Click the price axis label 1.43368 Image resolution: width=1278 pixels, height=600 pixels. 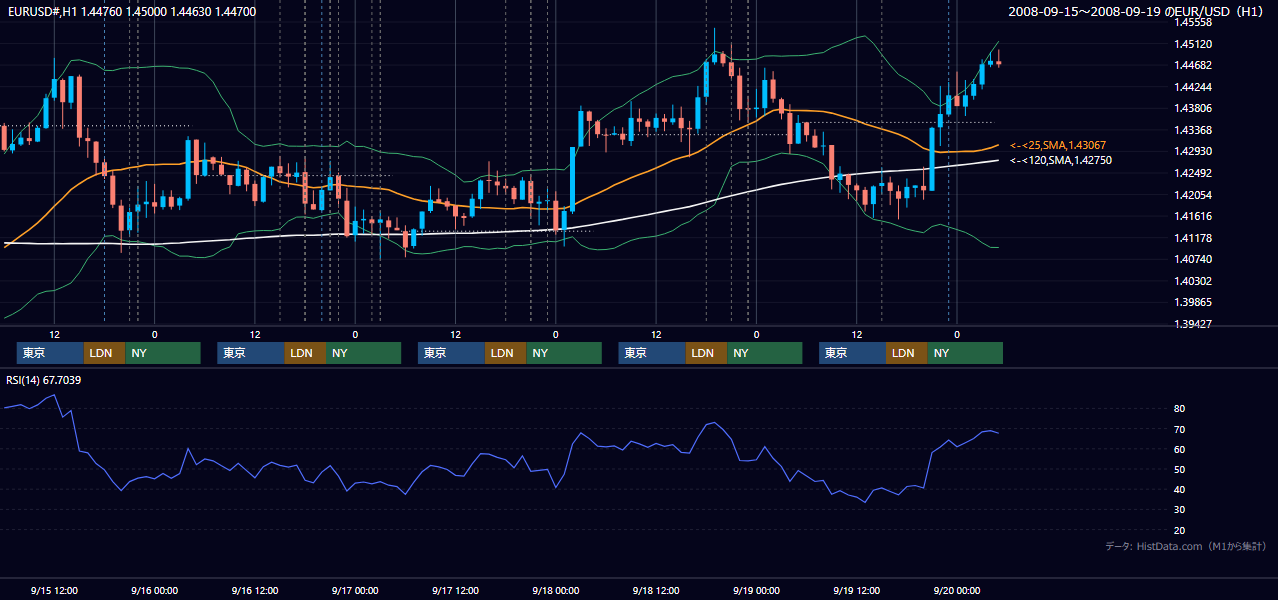coord(1192,130)
